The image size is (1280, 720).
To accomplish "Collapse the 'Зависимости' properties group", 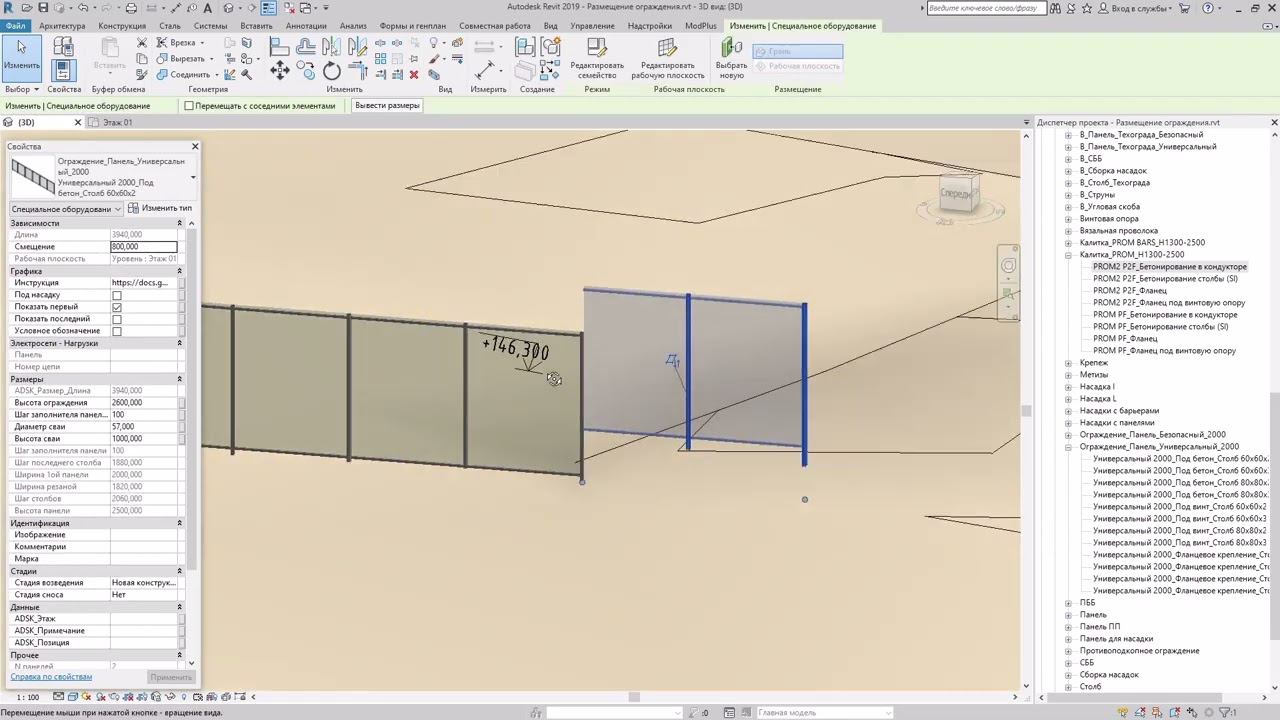I will point(180,223).
